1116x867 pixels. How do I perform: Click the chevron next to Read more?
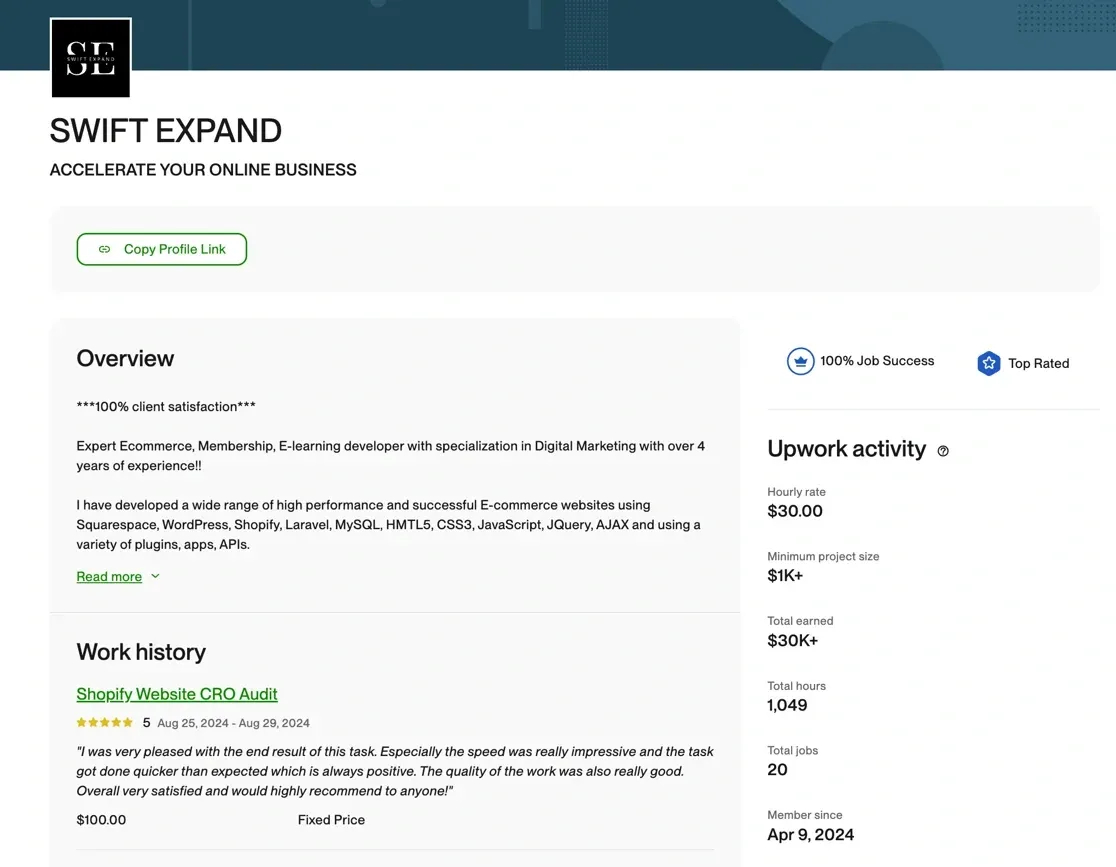coord(155,576)
